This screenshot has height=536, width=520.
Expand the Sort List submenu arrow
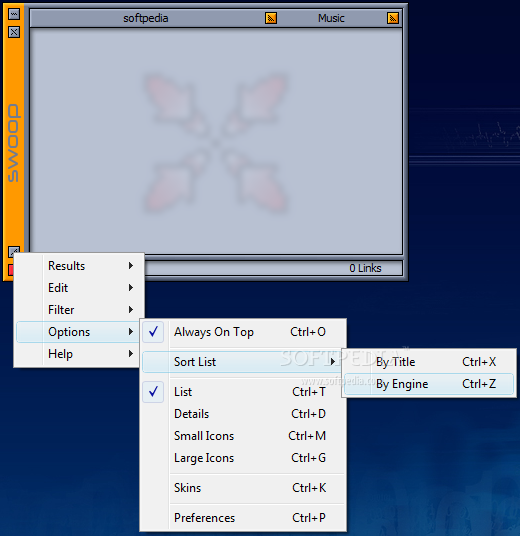[333, 361]
